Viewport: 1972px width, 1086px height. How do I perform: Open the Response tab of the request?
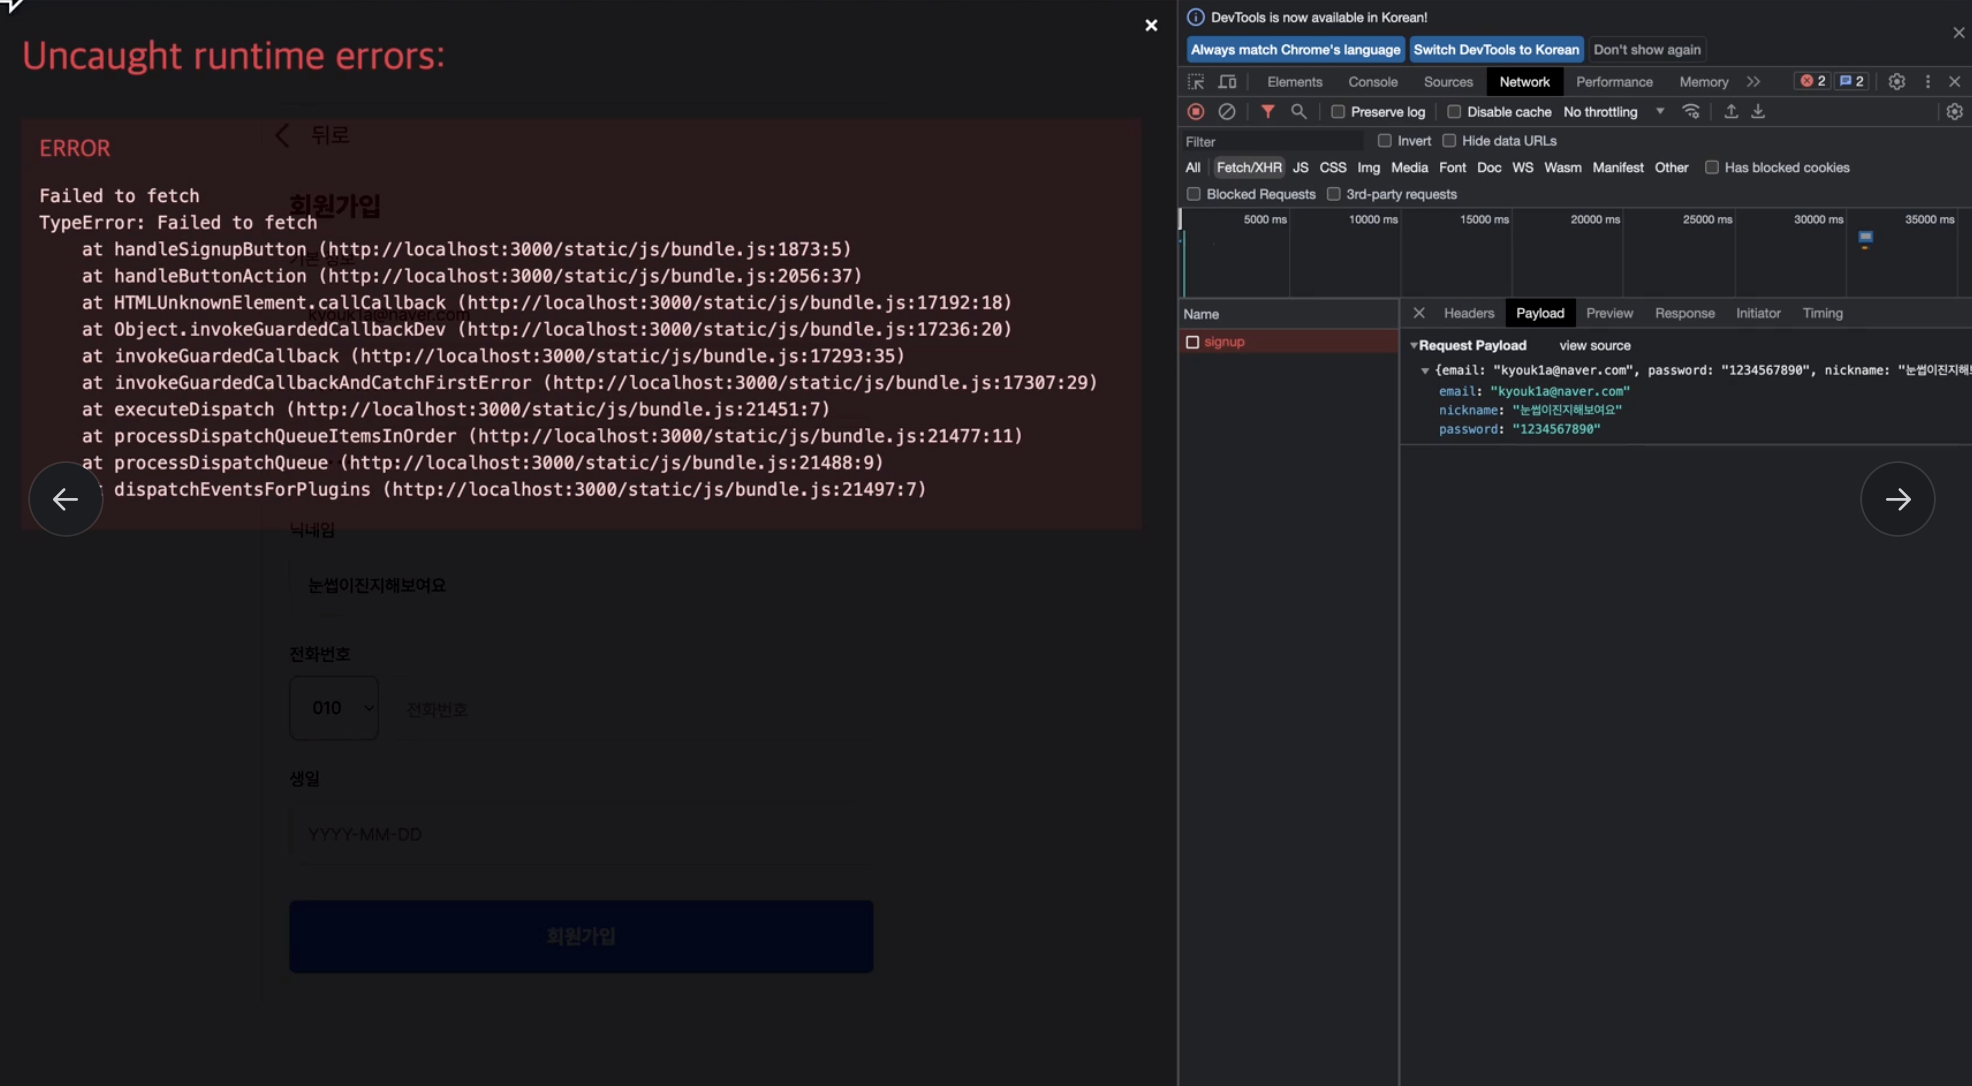(x=1684, y=313)
